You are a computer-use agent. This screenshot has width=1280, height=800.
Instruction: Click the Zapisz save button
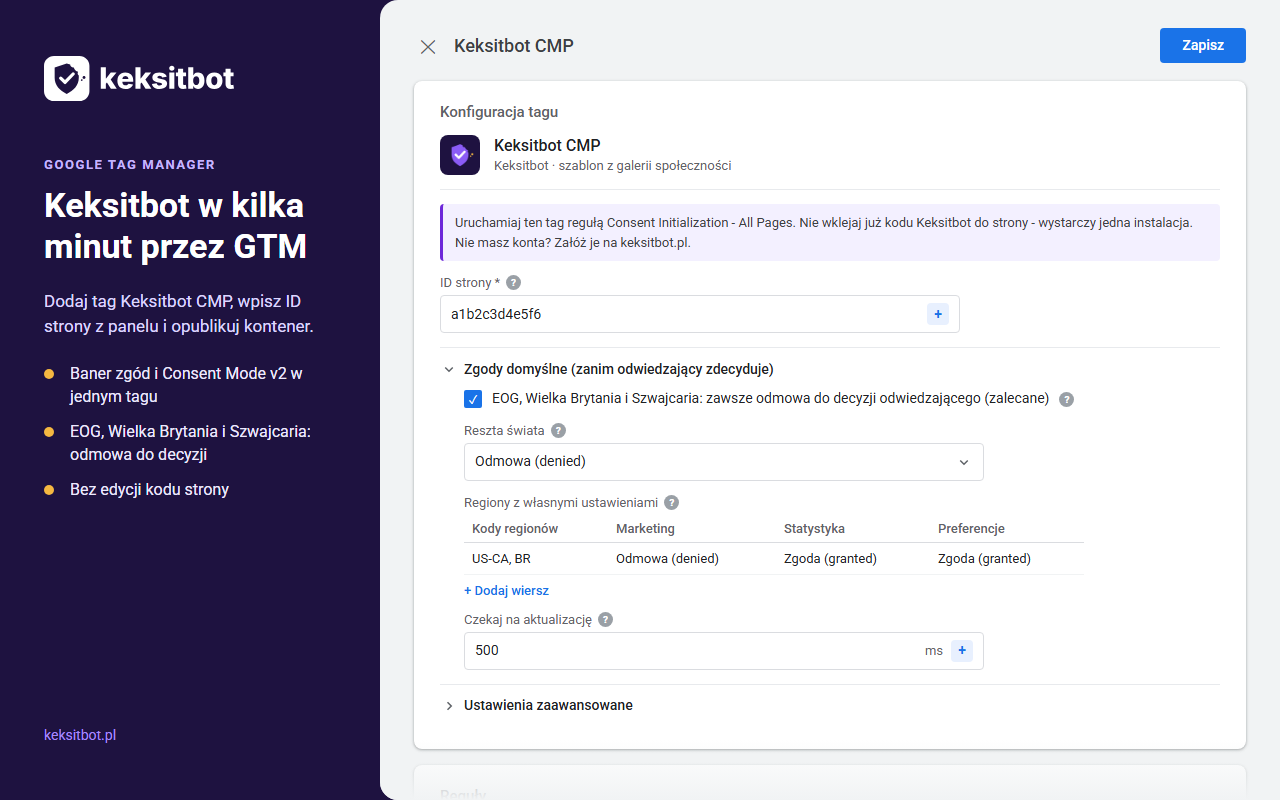[x=1203, y=45]
